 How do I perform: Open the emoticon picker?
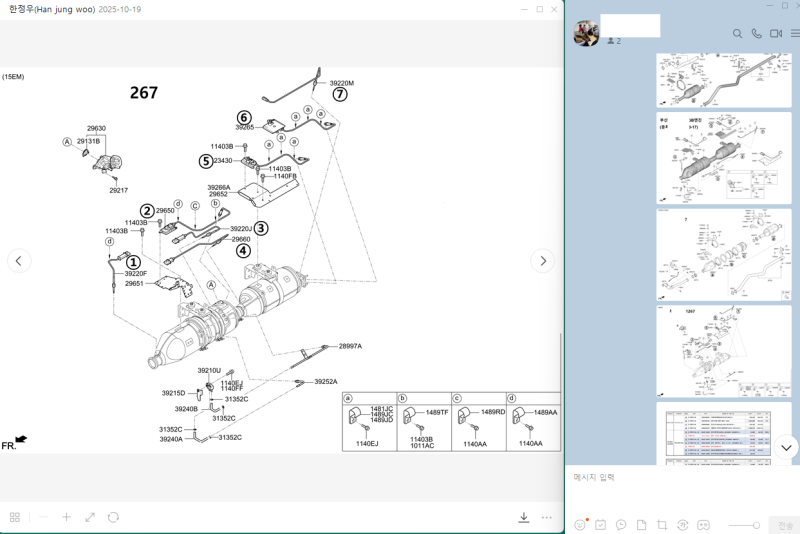click(580, 525)
